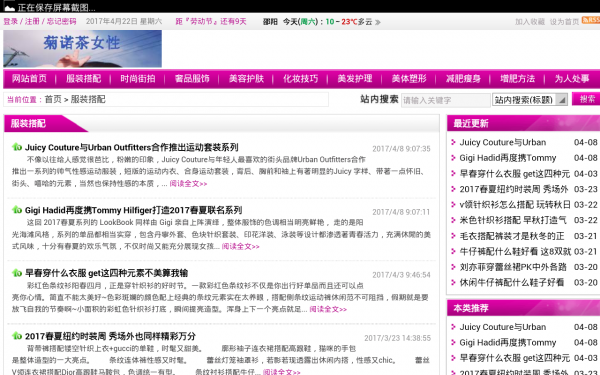Open 2017春夏纽约时装周 in 最近更新 list
This screenshot has height=375, width=600.
(x=514, y=189)
